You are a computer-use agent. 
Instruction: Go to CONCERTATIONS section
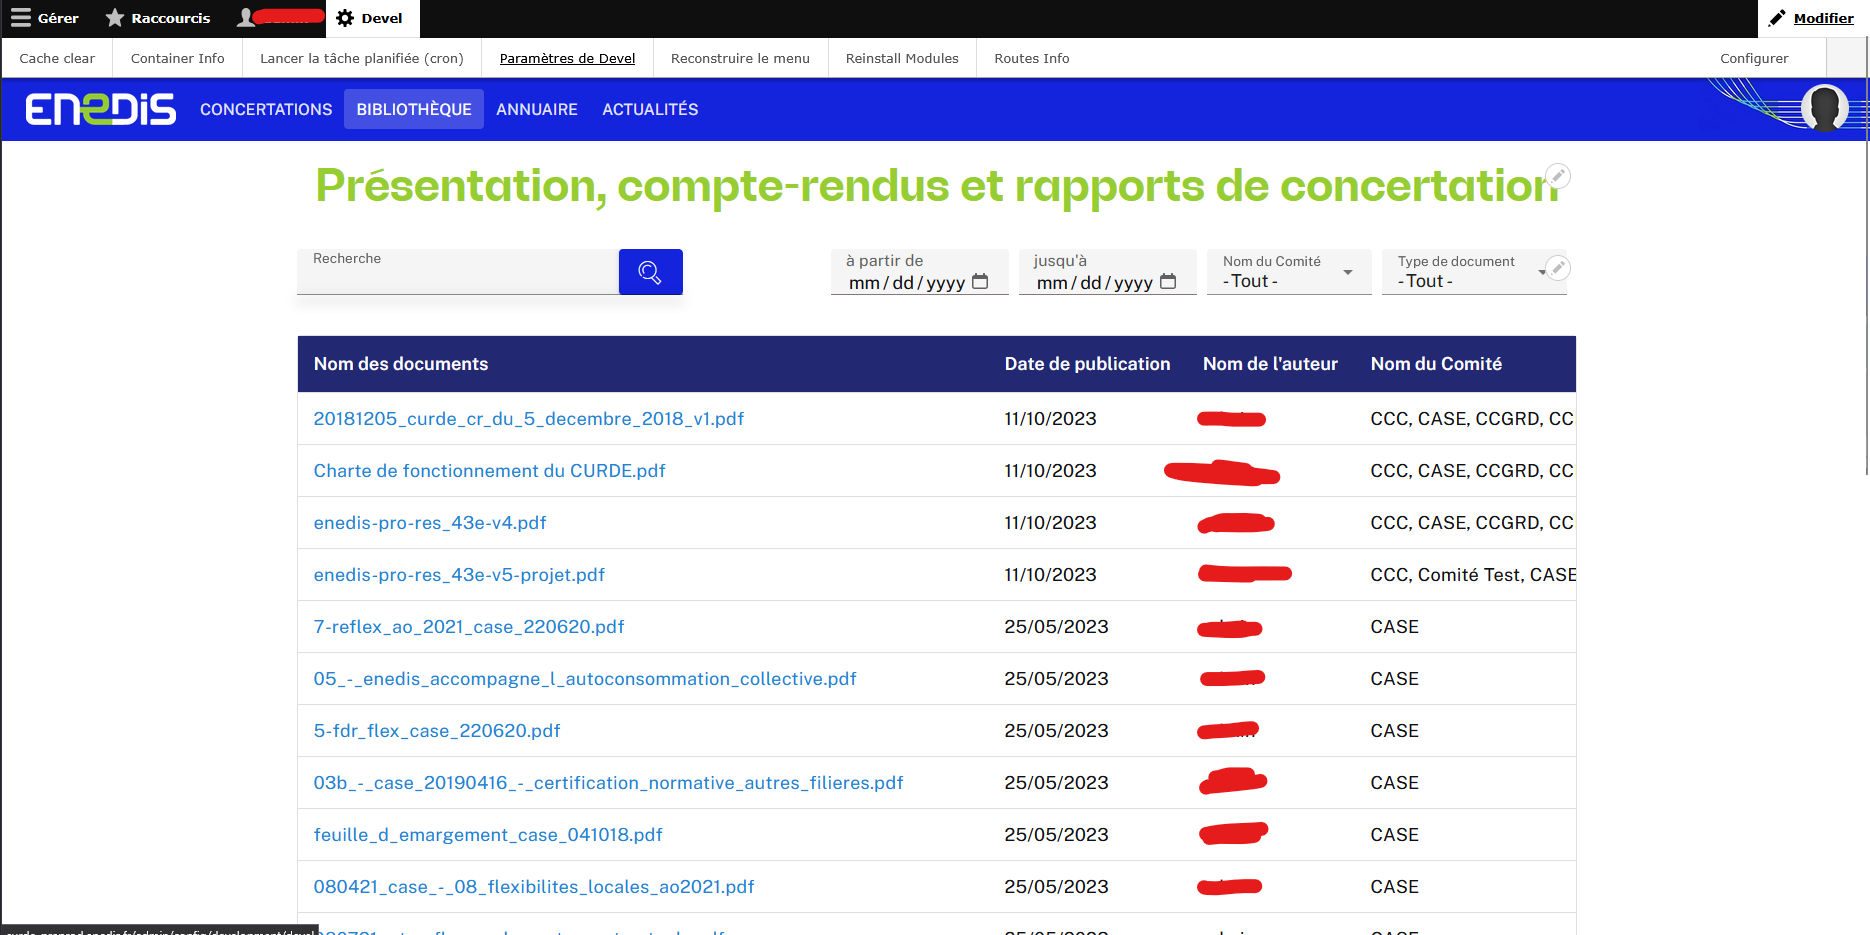(x=266, y=109)
